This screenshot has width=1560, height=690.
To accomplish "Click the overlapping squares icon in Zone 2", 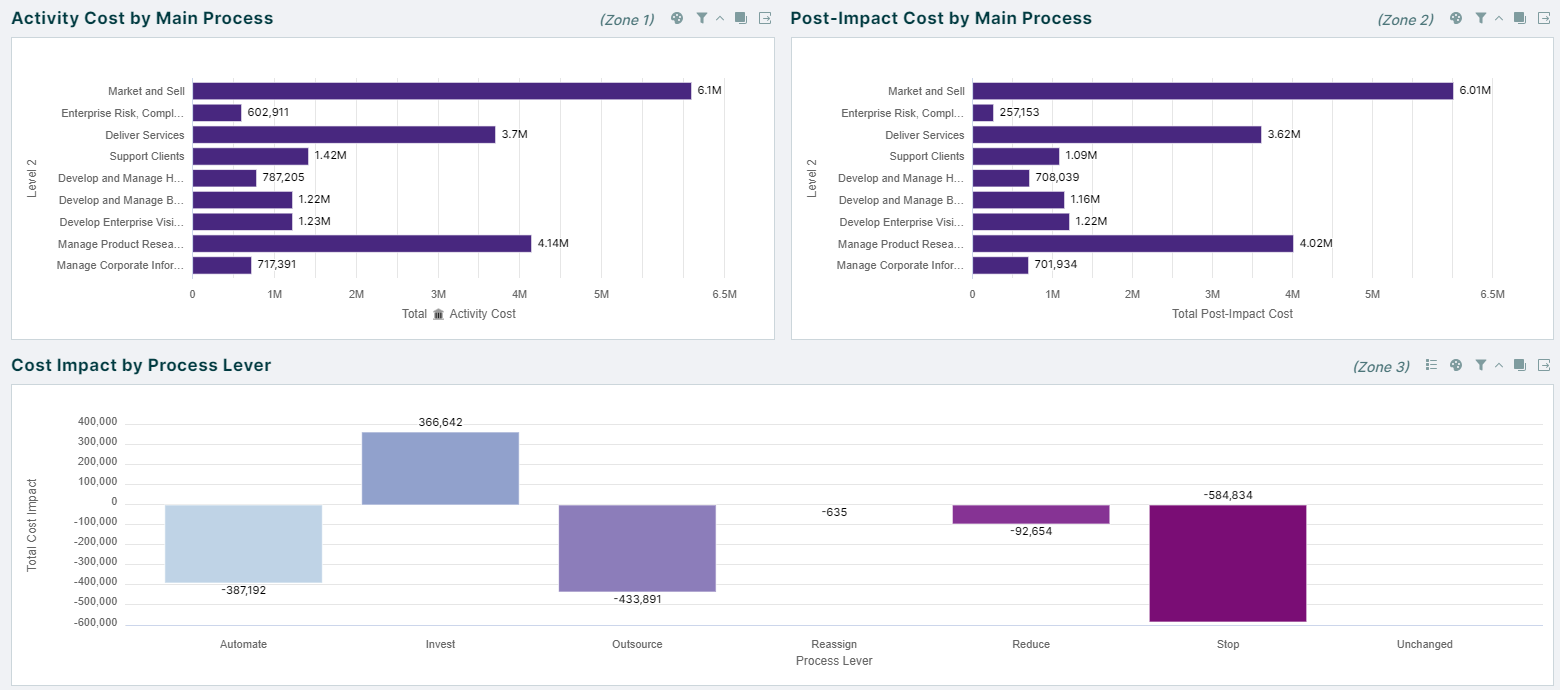I will [1519, 18].
